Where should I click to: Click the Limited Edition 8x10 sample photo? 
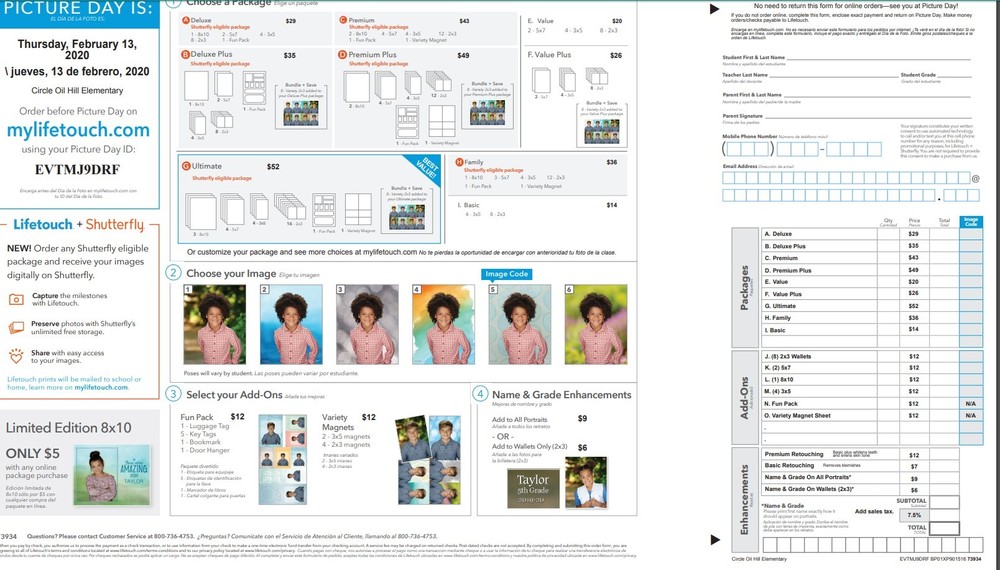click(x=112, y=474)
